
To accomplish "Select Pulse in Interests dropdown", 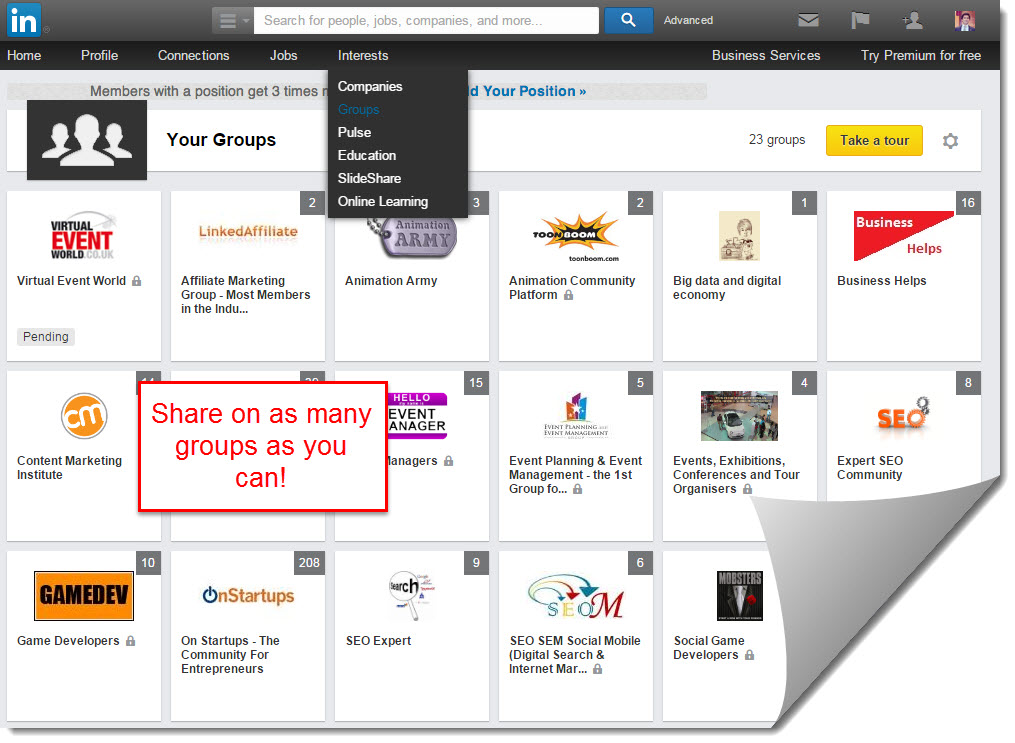I will (x=354, y=132).
